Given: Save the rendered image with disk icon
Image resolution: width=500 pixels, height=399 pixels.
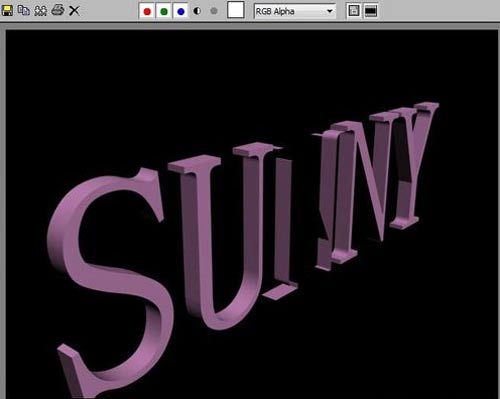Looking at the screenshot, I should coord(7,11).
